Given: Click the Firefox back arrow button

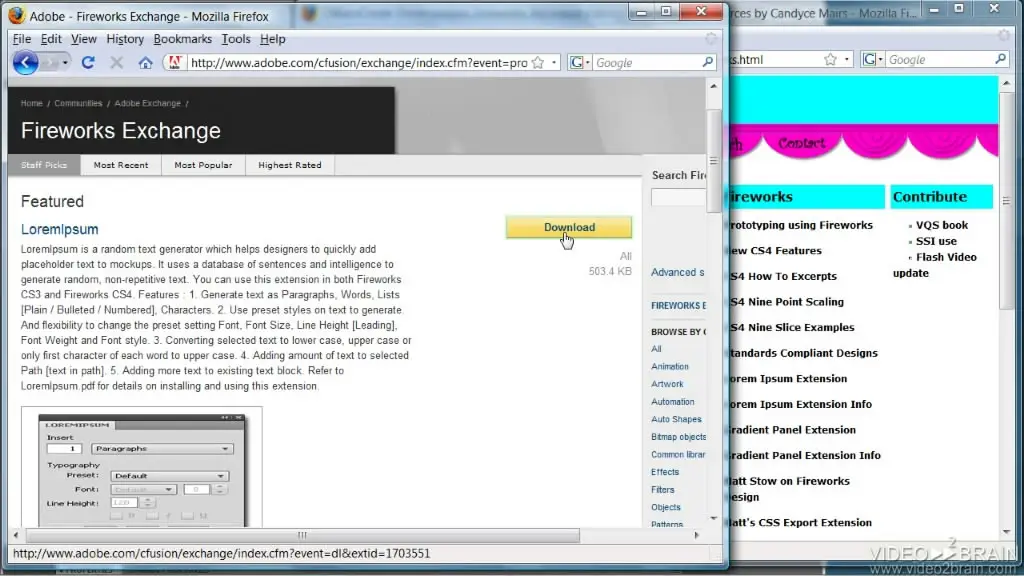Looking at the screenshot, I should tap(25, 63).
